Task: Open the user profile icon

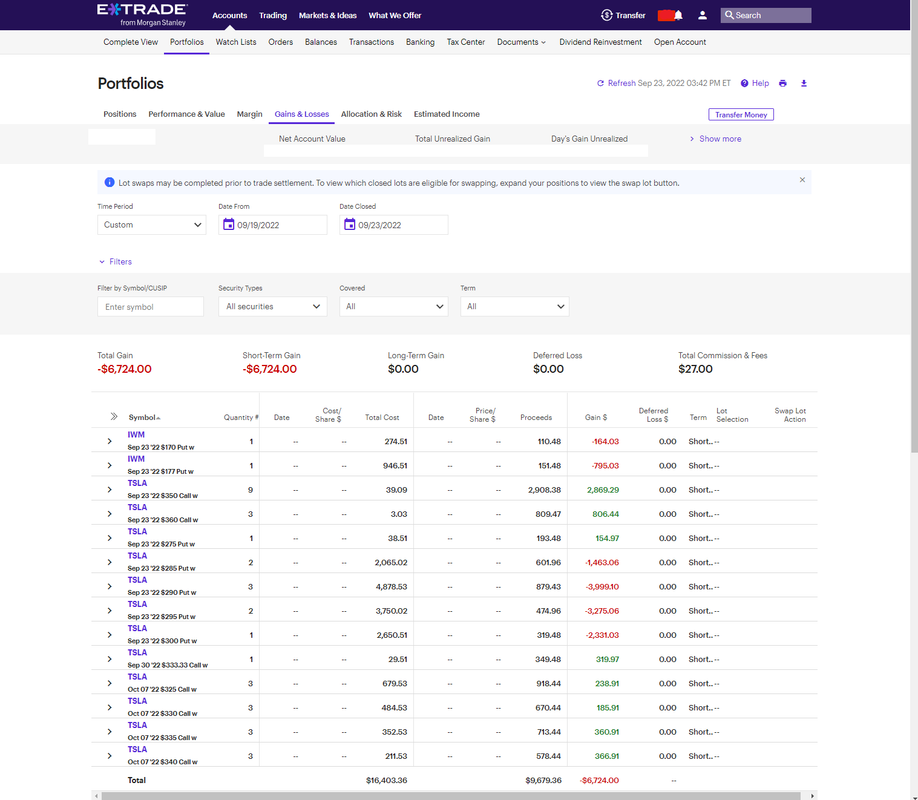Action: 702,15
